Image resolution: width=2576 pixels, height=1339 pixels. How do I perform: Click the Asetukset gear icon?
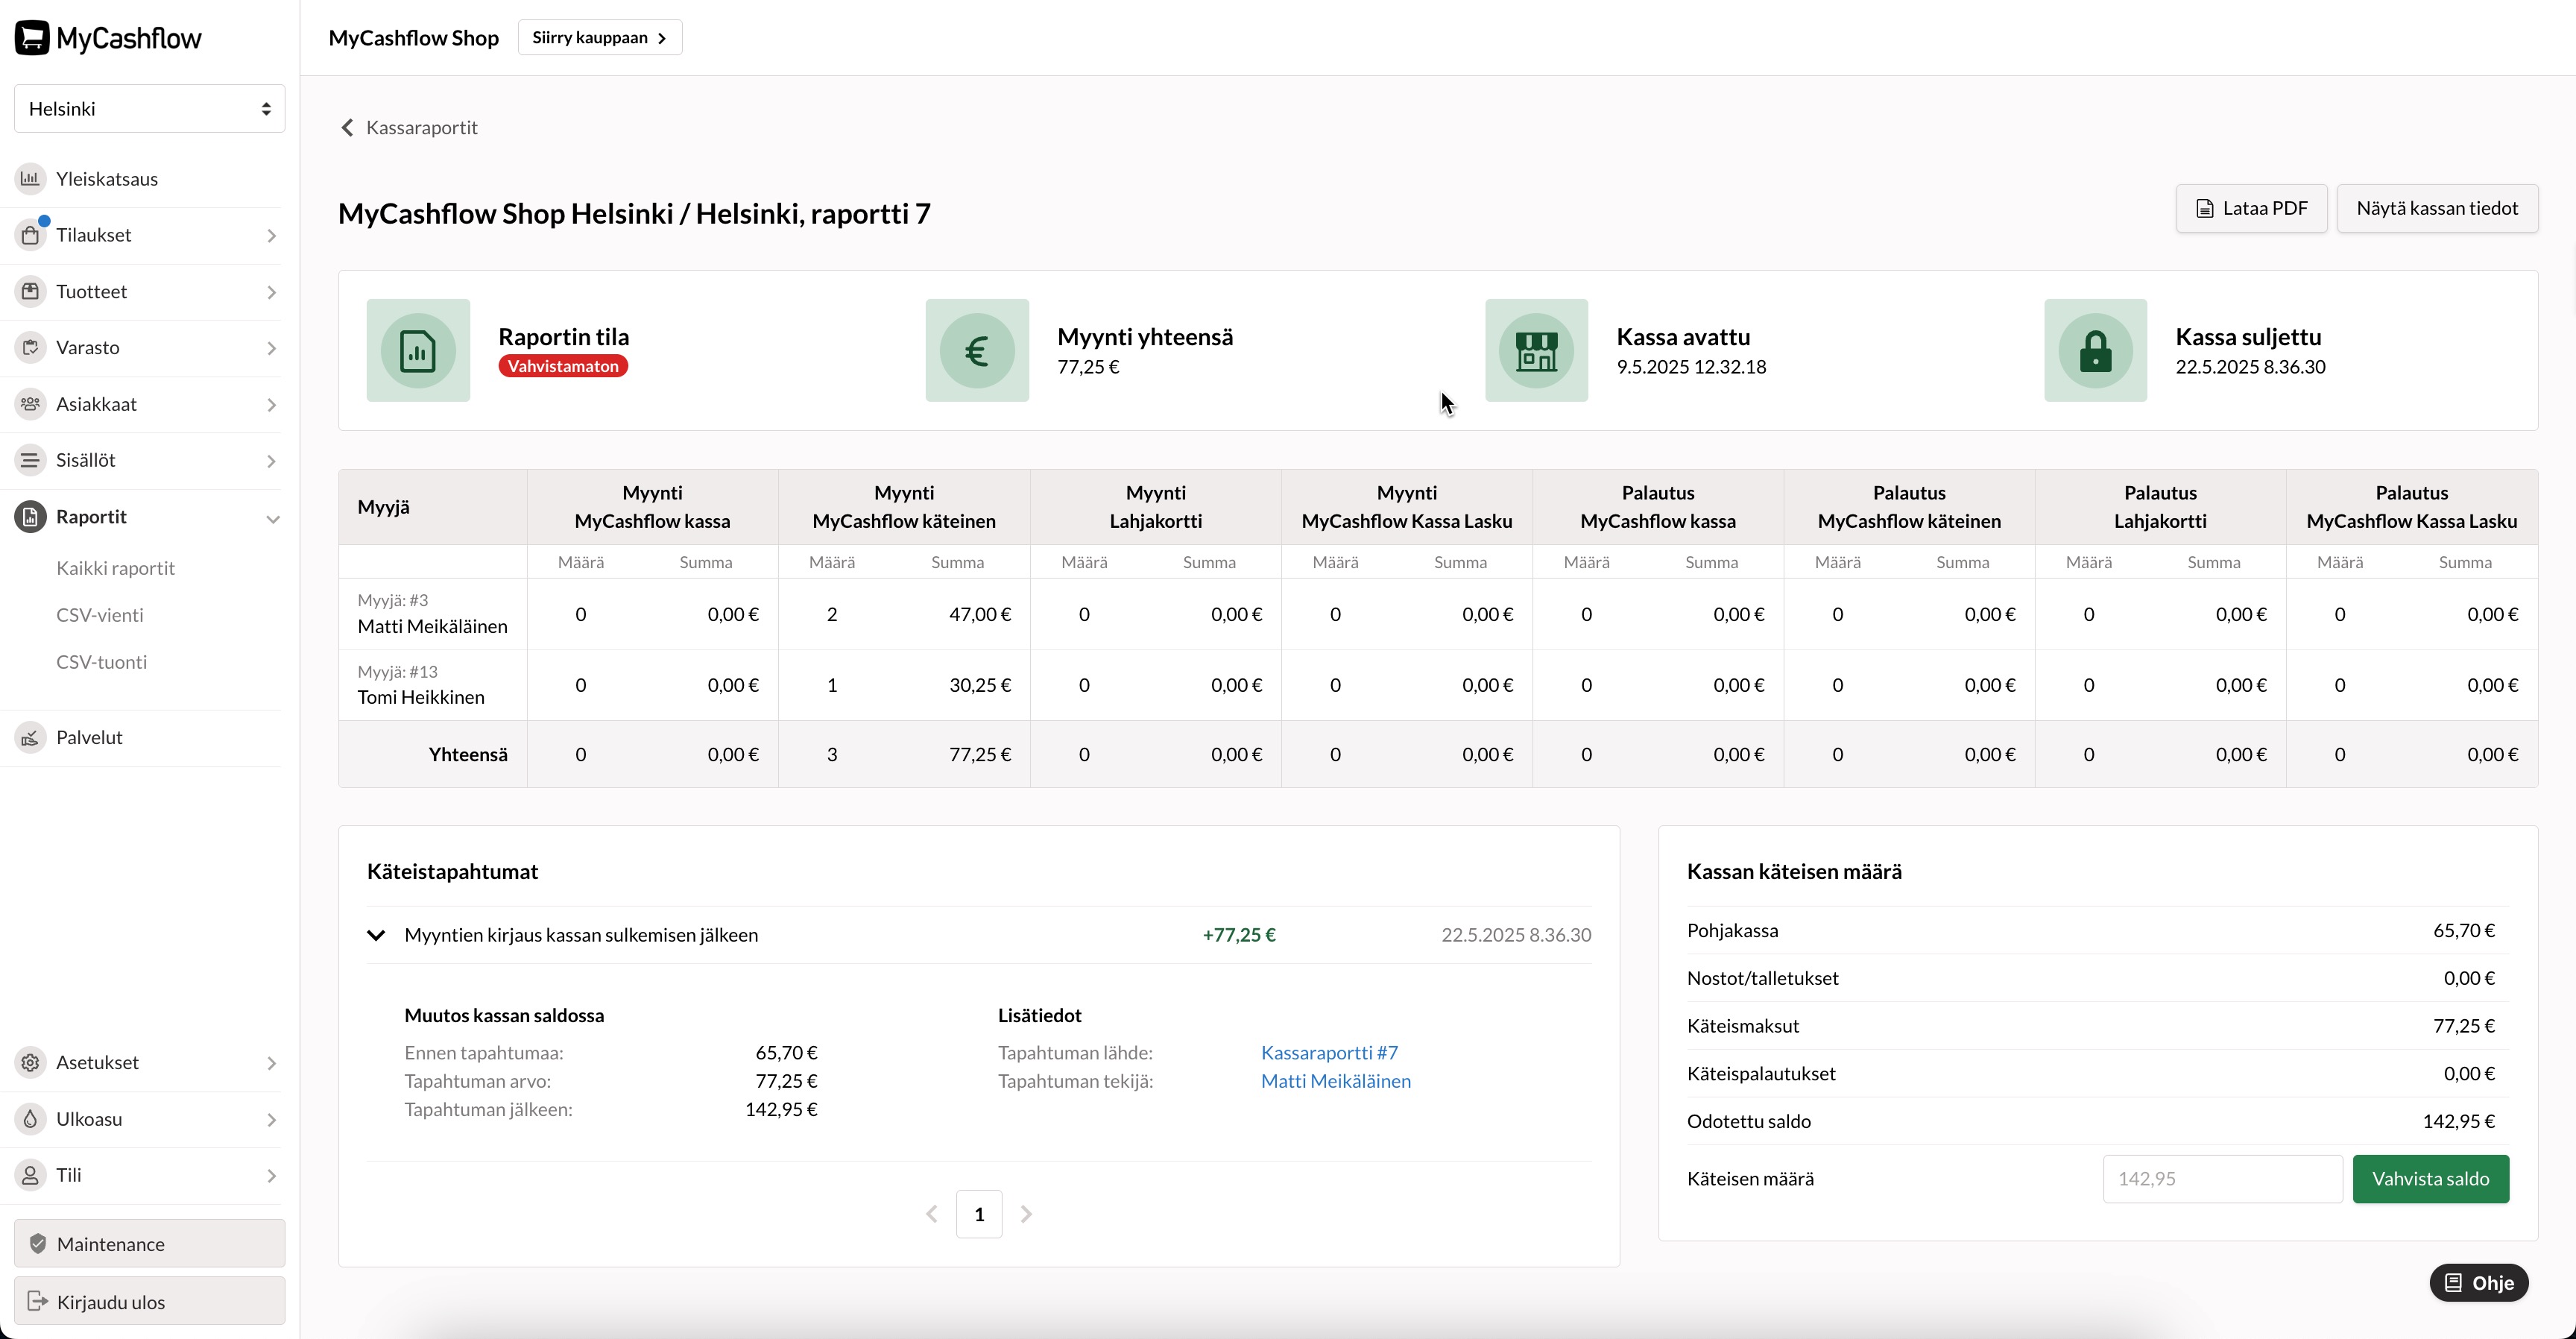tap(31, 1063)
